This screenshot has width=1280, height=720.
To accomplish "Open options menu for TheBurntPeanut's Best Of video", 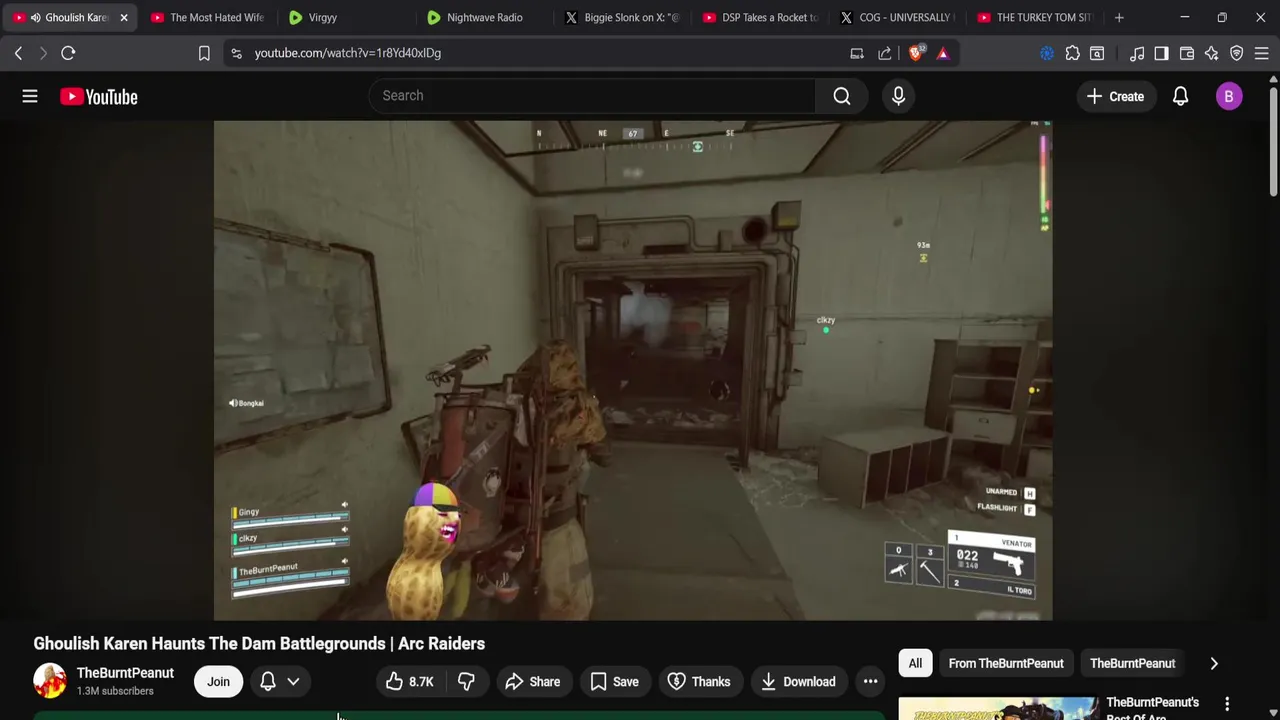I will point(1227,705).
